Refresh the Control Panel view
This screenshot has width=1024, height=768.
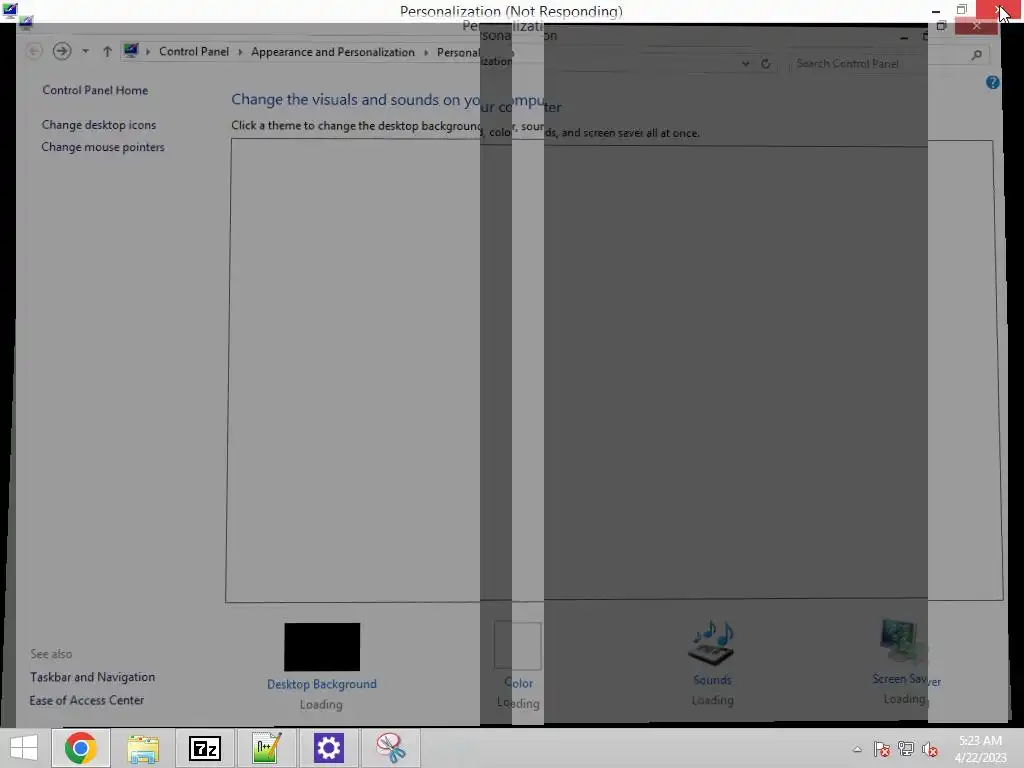click(x=765, y=64)
